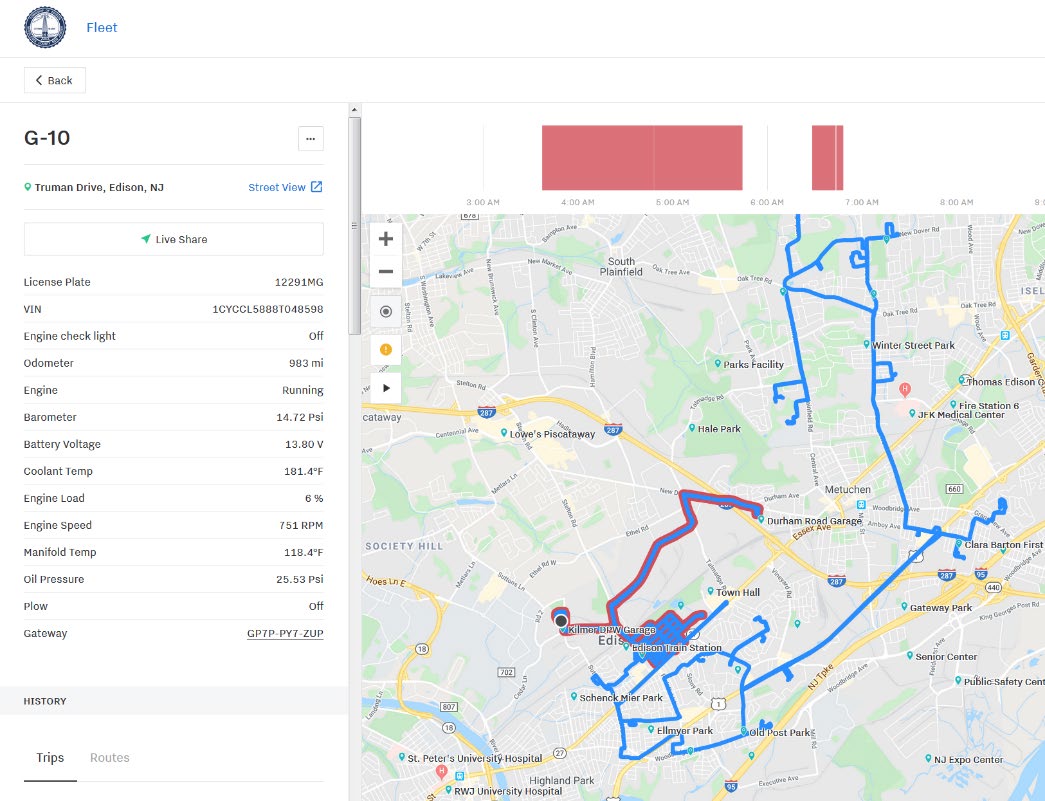Click the Truman Drive, Edison, NJ address

point(99,187)
